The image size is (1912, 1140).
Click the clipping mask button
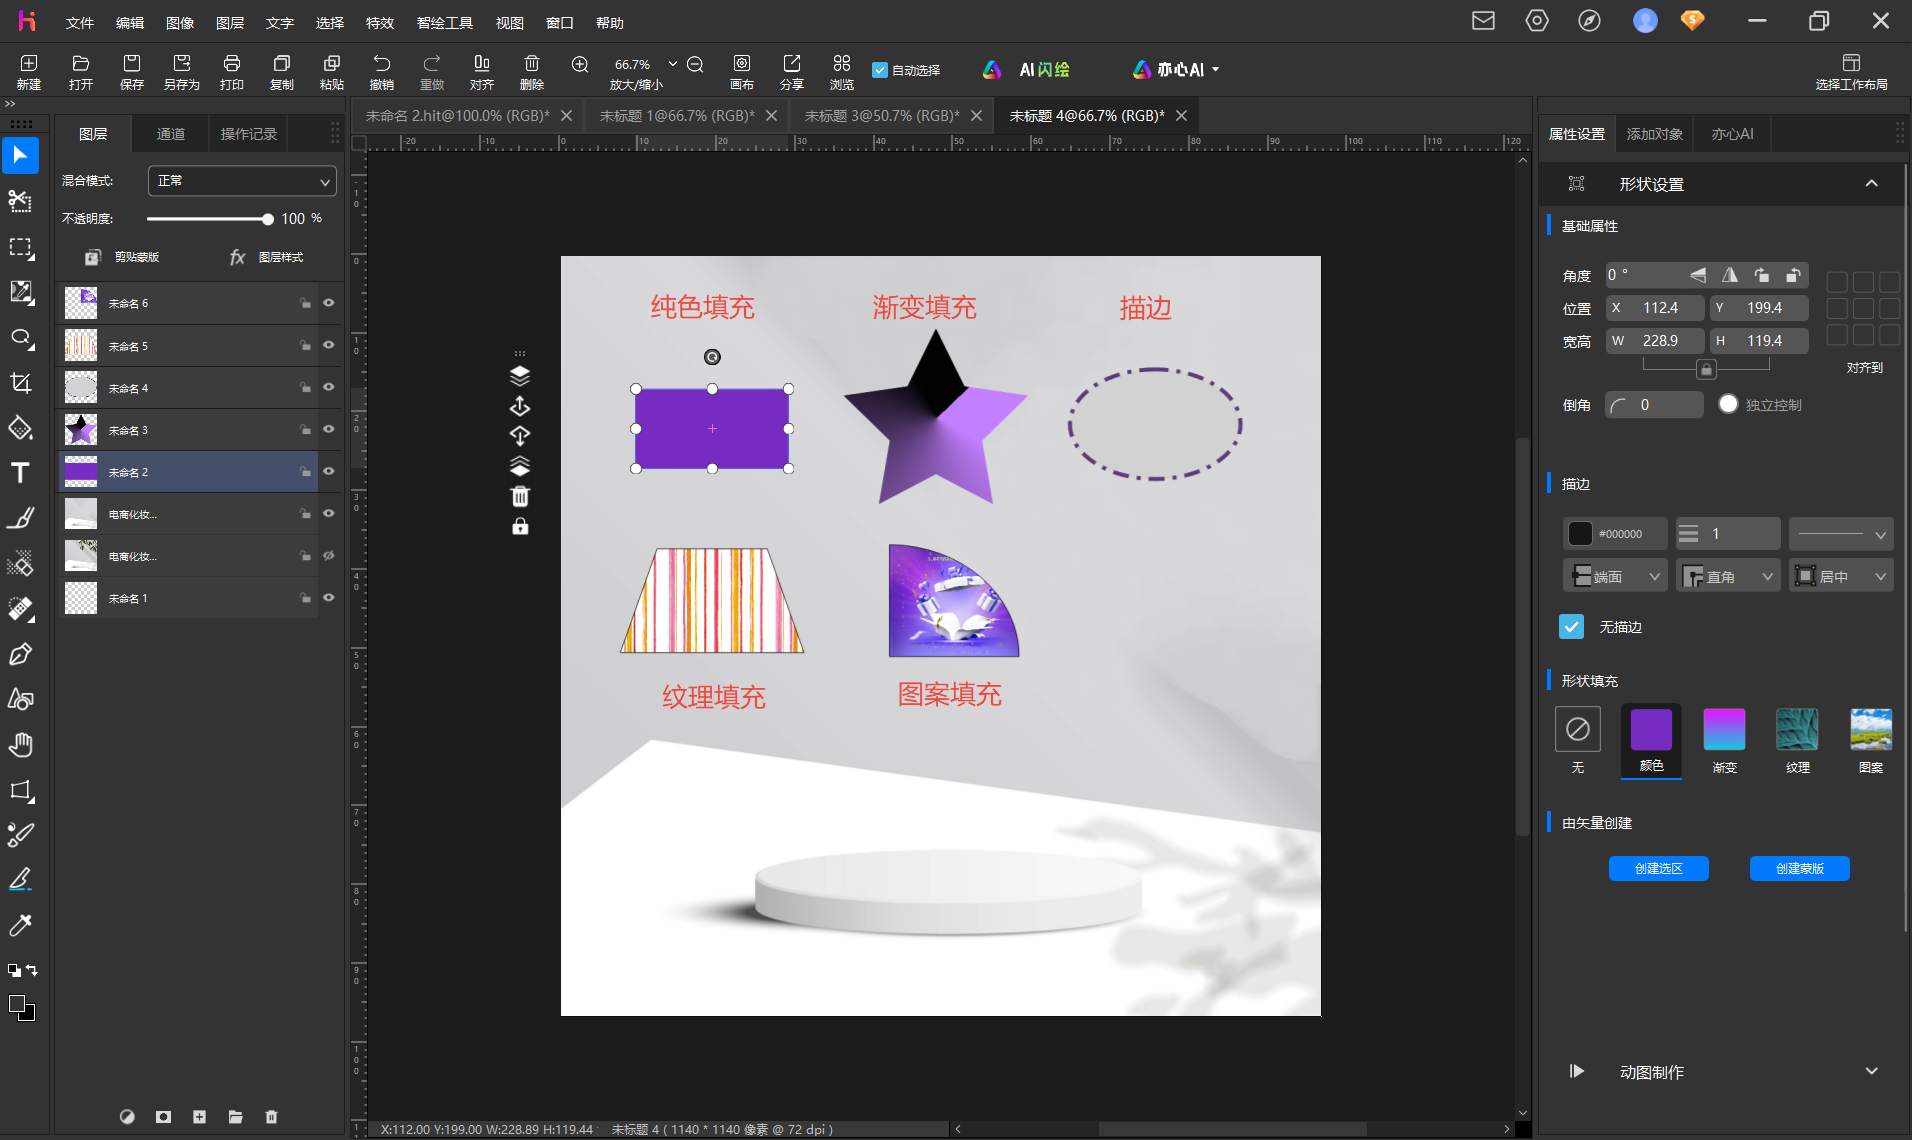[x=123, y=257]
